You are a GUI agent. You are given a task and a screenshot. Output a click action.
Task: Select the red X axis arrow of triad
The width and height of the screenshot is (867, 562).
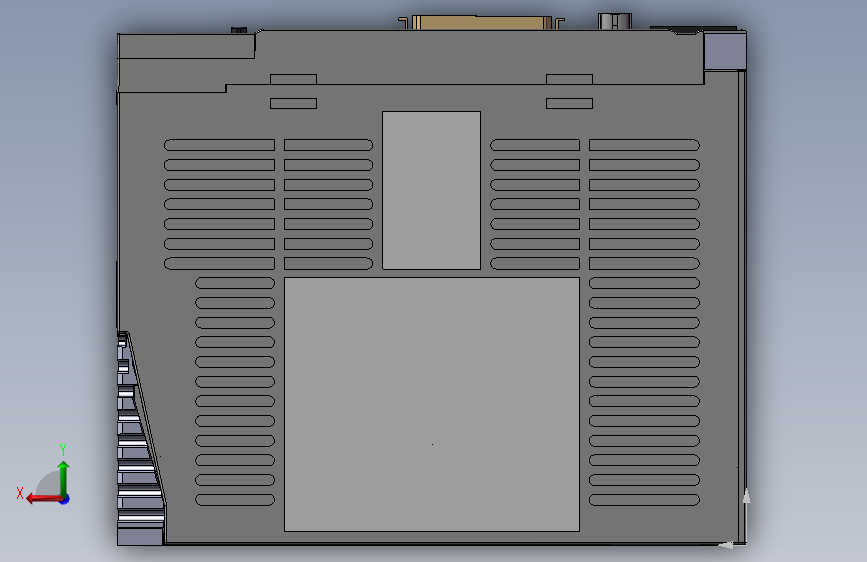point(43,499)
